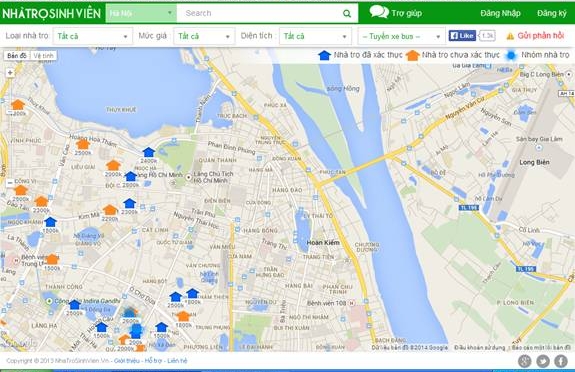Screen dimensions: 575x372
Task: Click the Google Plus footer icon
Action: click(525, 361)
